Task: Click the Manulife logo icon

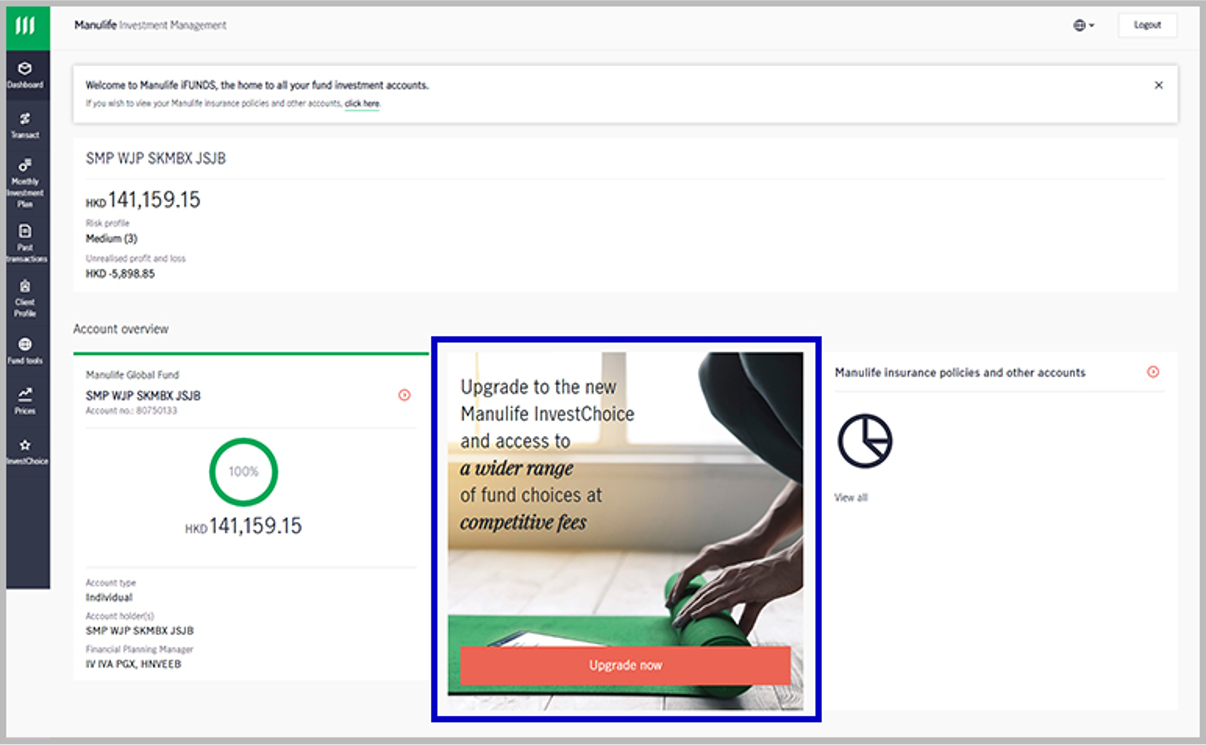Action: (x=27, y=26)
